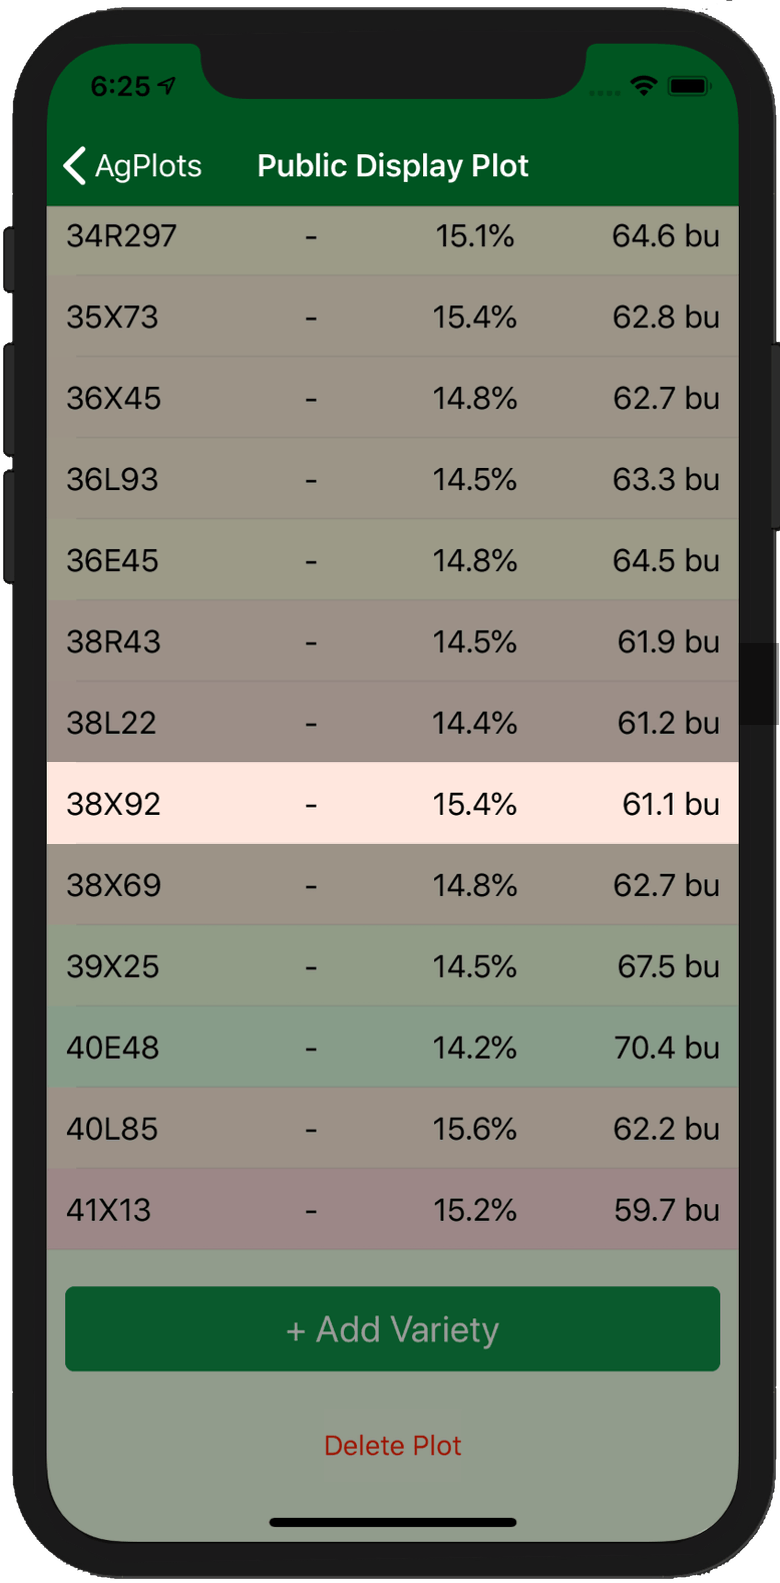This screenshot has height=1583, width=780.
Task: Select the 34R297 variety row
Action: (x=393, y=236)
